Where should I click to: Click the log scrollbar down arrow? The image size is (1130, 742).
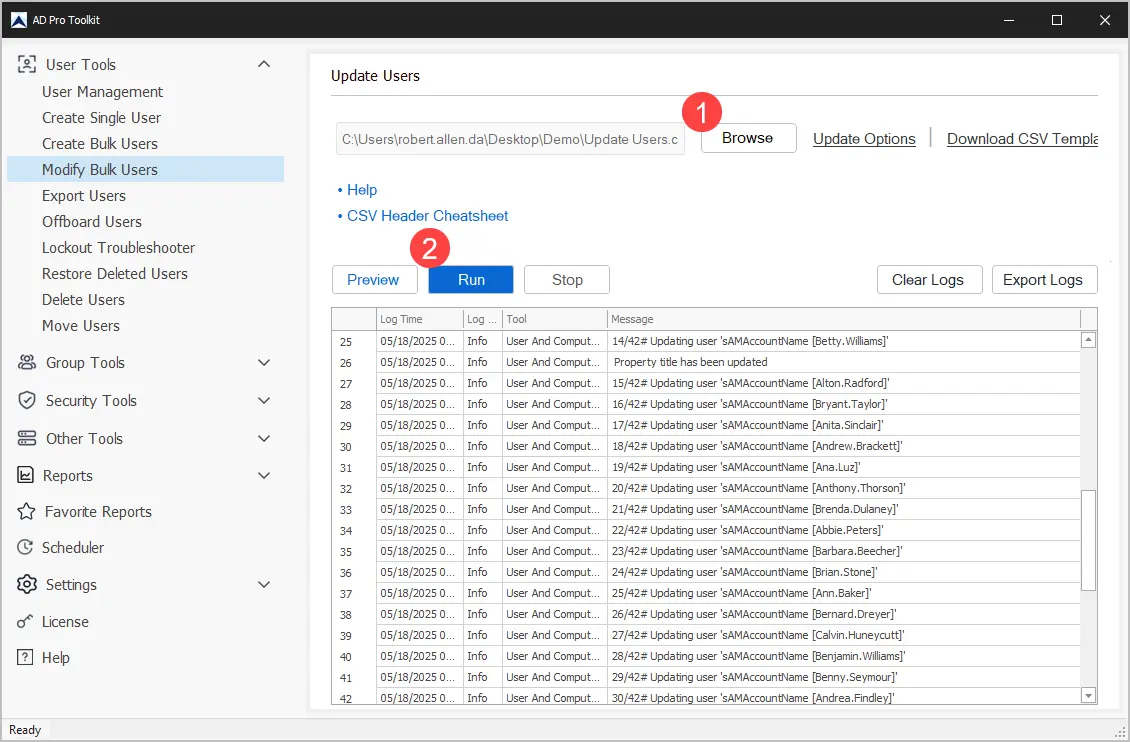pos(1089,695)
